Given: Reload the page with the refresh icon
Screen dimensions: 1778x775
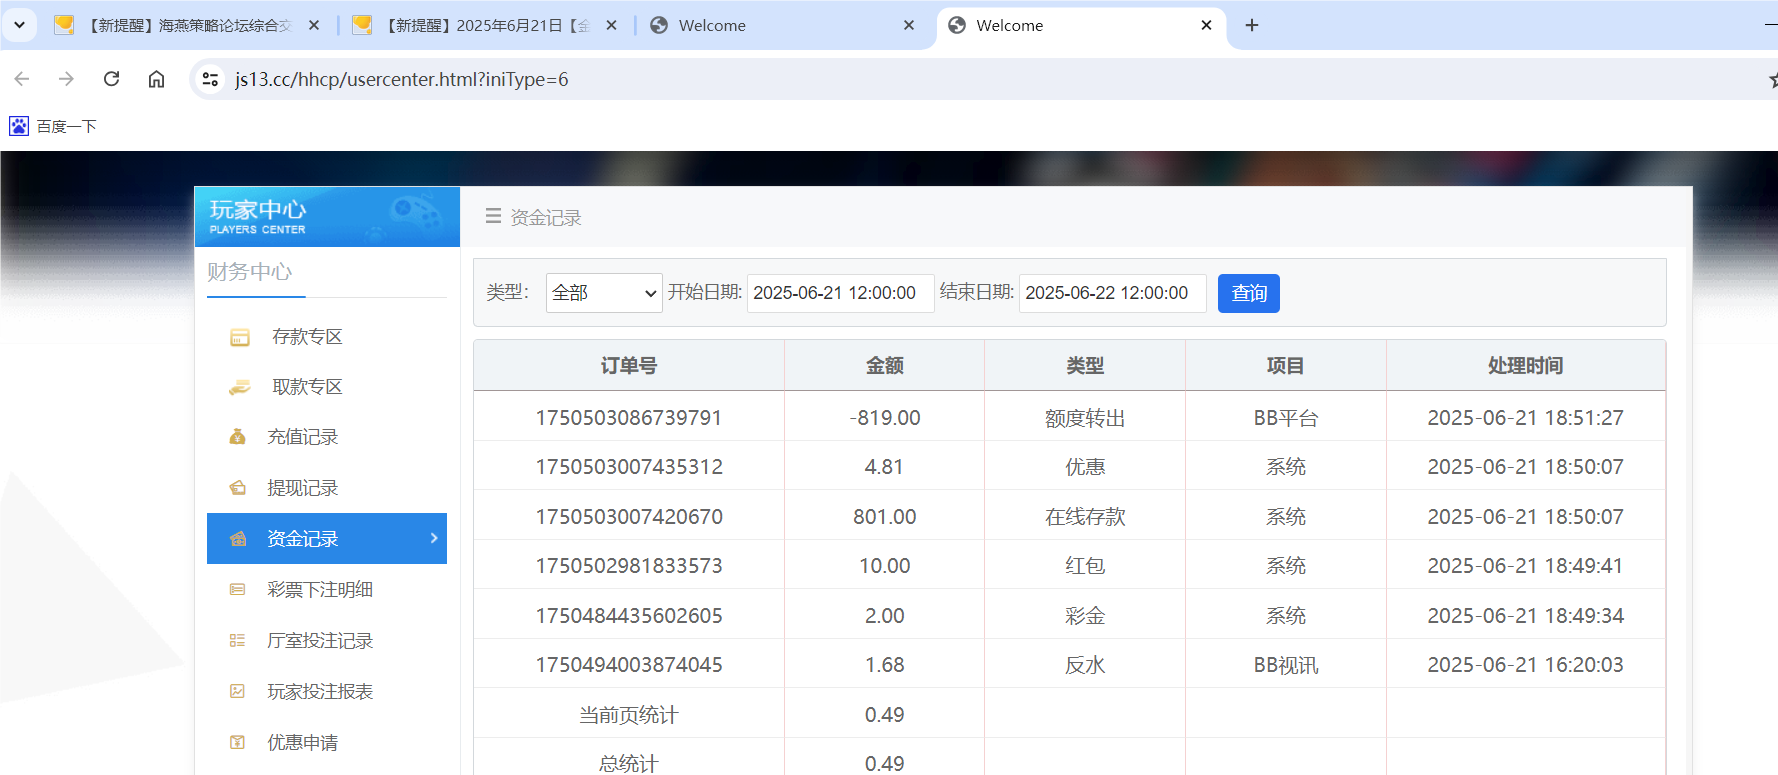Looking at the screenshot, I should click(x=112, y=79).
